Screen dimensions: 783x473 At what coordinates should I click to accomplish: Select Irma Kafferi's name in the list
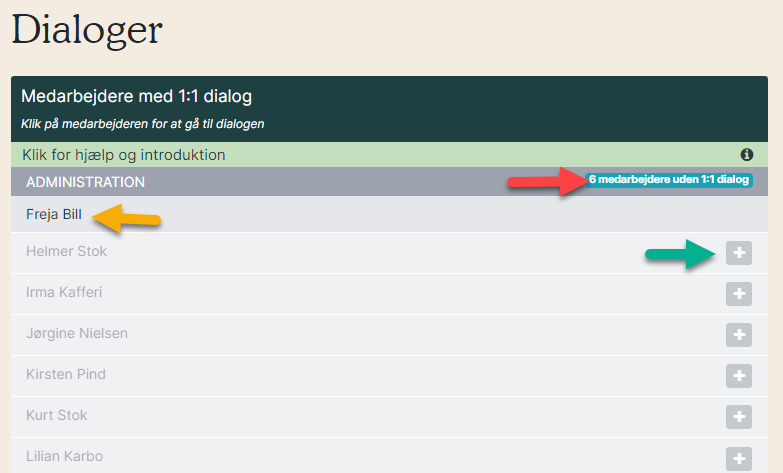pyautogui.click(x=64, y=292)
